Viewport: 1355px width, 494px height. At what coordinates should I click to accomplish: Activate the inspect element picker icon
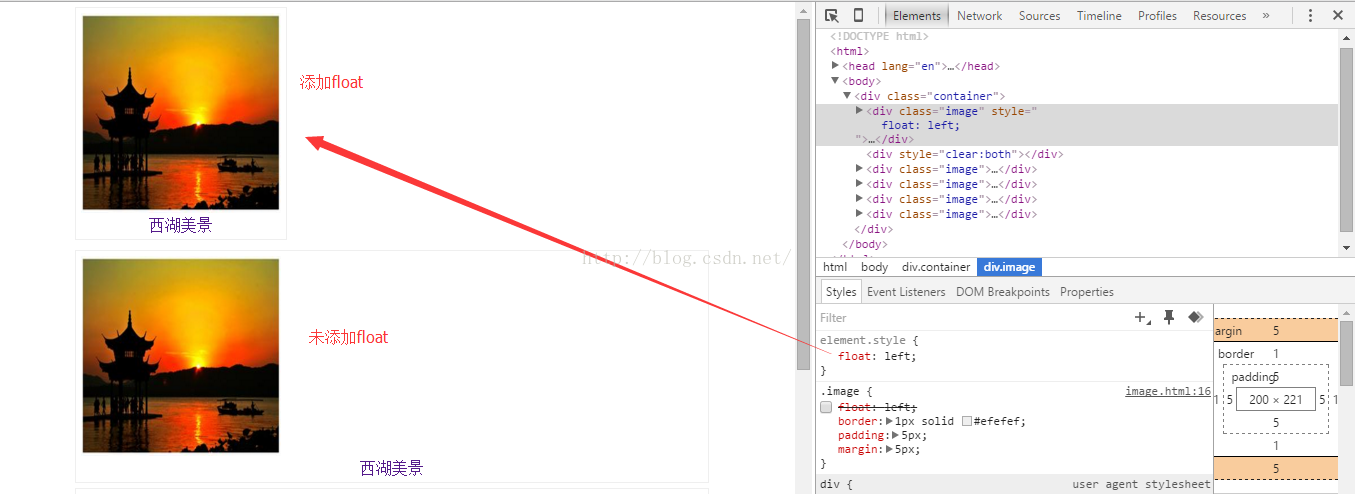(x=832, y=15)
